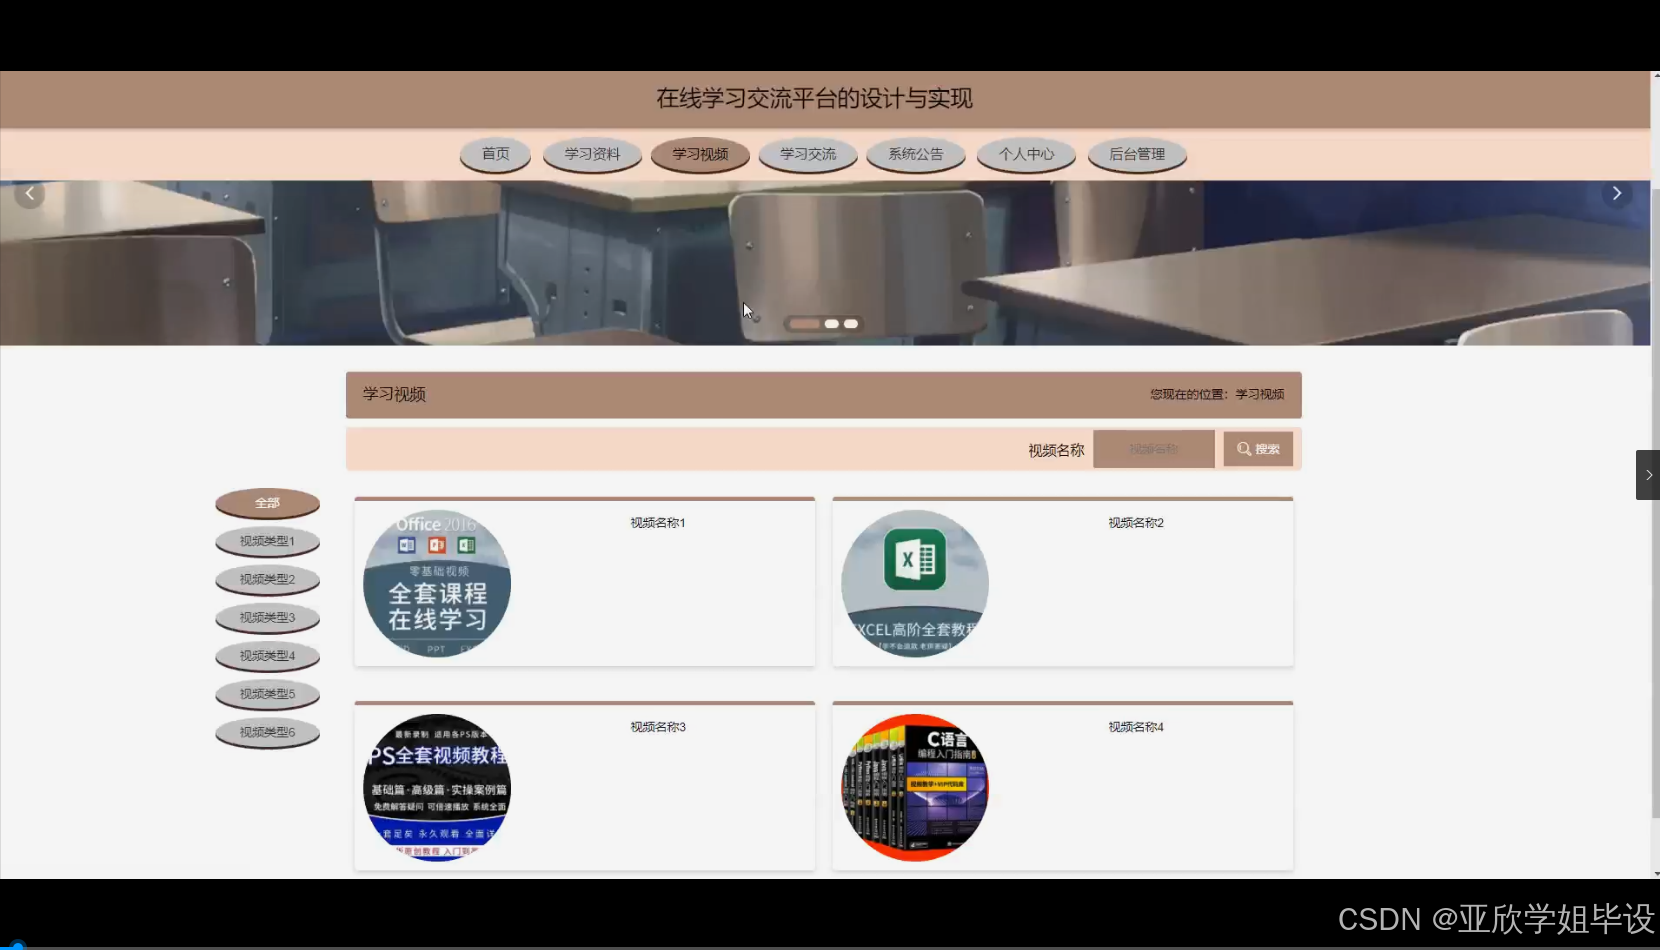
Task: Open the Excel 高阶全套教程 video thumbnail
Action: (913, 583)
